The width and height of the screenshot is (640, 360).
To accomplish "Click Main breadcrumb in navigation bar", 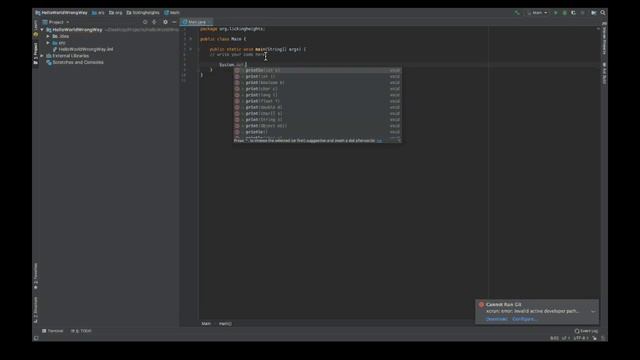I will 172,13.
